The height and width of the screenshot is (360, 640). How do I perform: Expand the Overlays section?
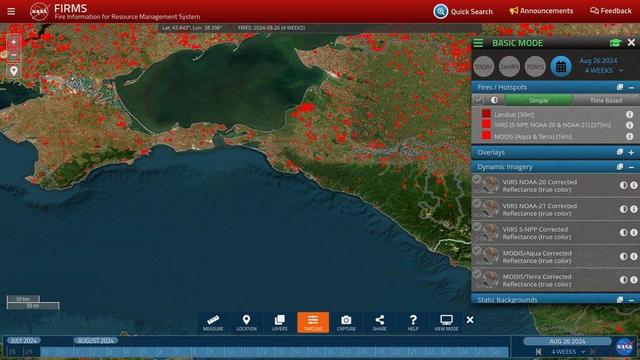tap(631, 152)
